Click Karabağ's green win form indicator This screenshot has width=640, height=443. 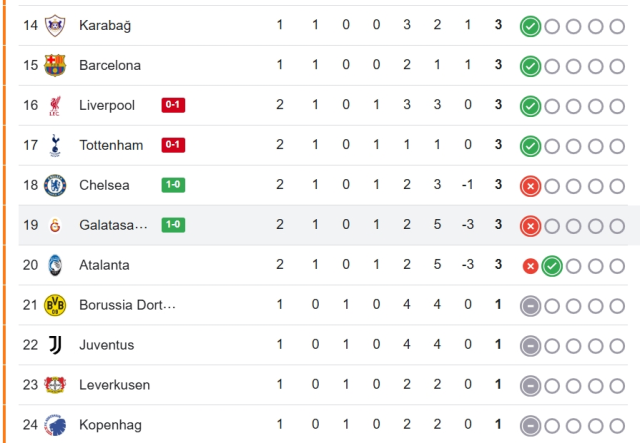(530, 25)
